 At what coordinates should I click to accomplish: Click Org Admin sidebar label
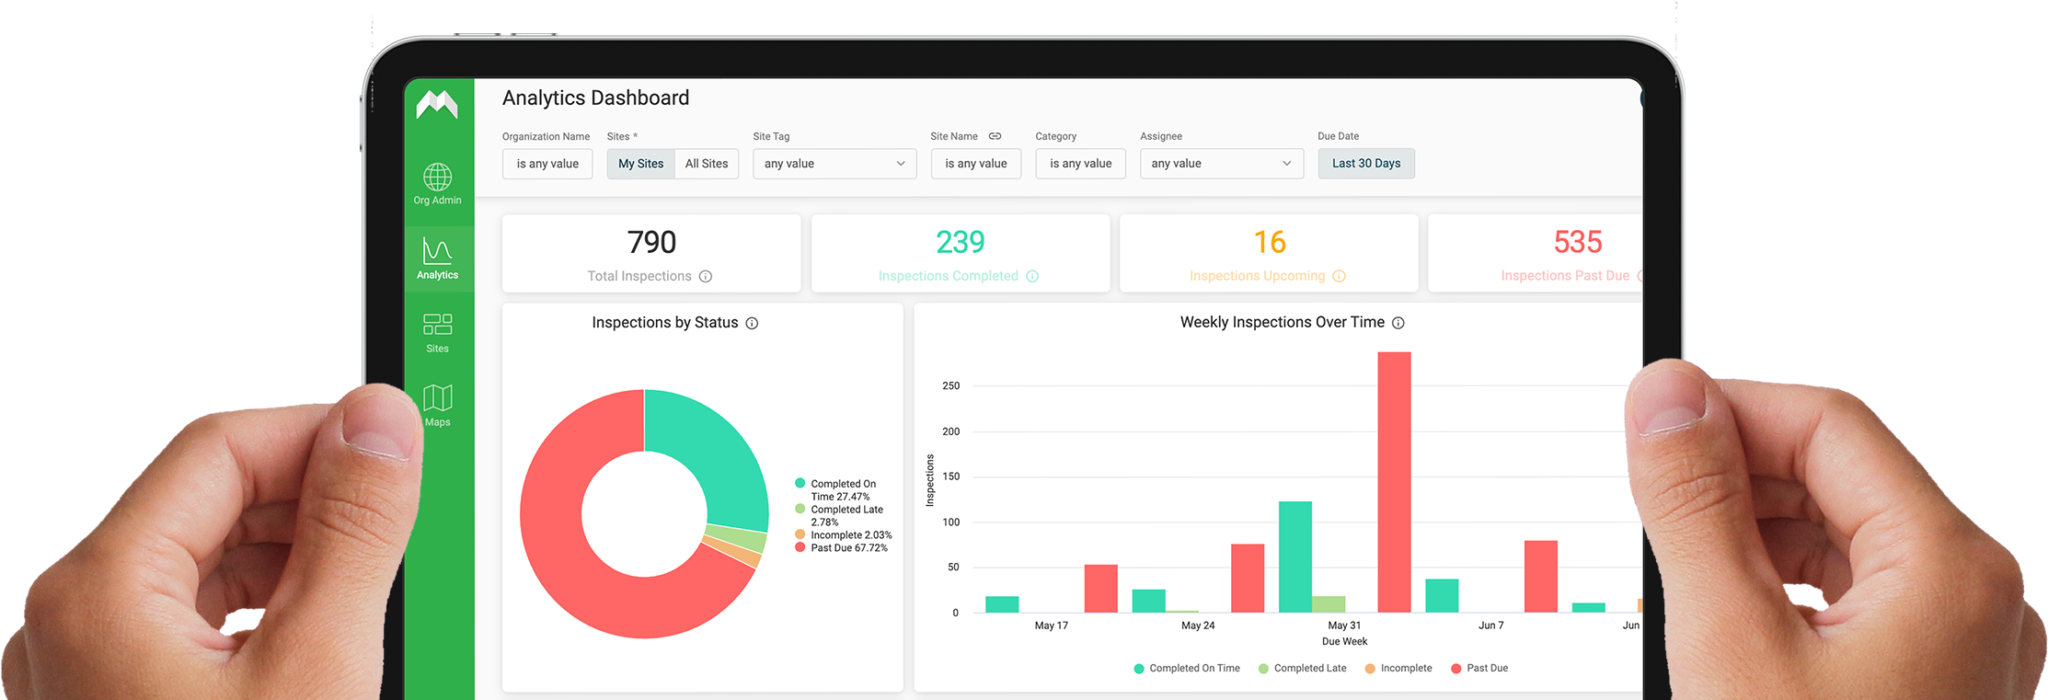437,200
